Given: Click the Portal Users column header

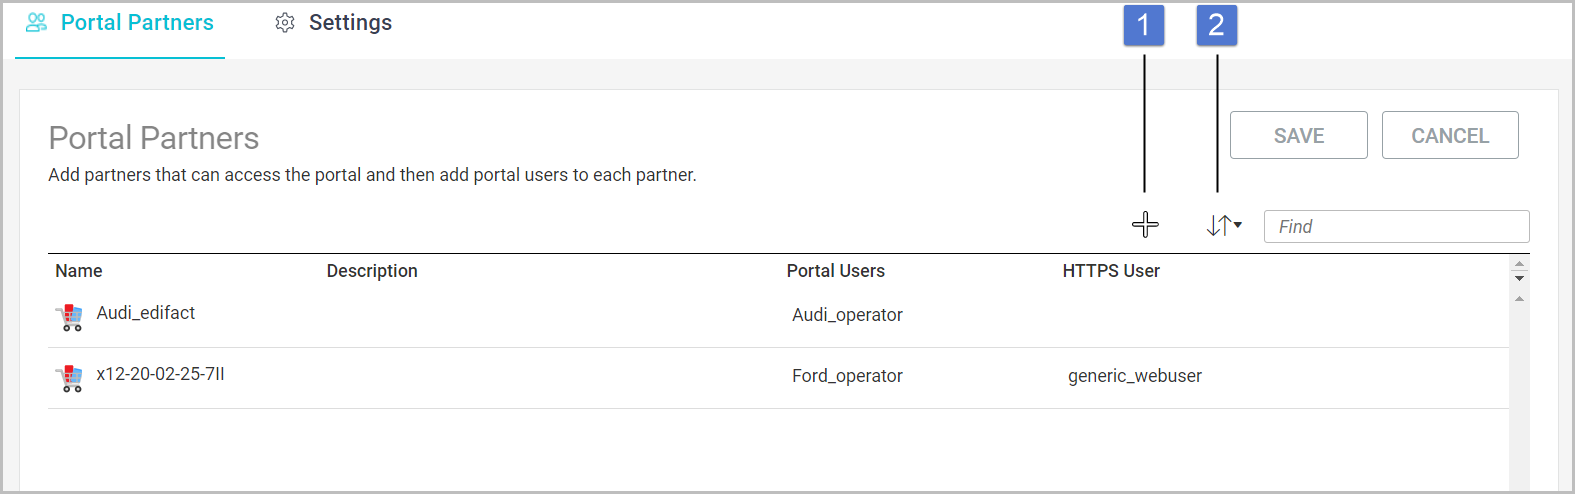Looking at the screenshot, I should (x=836, y=271).
